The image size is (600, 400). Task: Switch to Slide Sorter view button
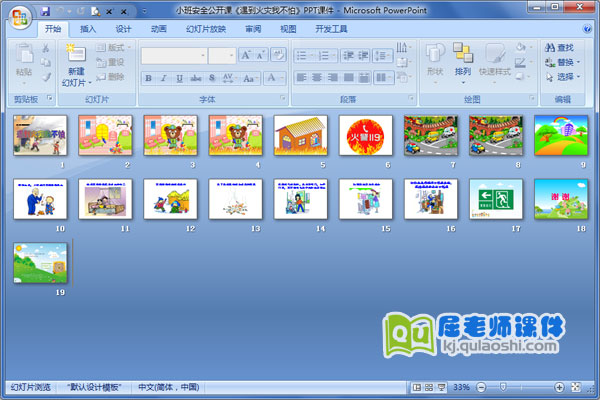point(429,387)
